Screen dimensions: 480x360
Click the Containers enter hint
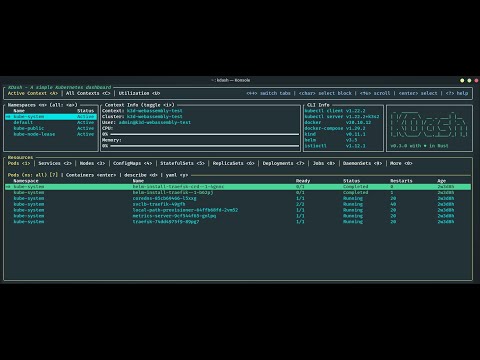[x=91, y=175]
